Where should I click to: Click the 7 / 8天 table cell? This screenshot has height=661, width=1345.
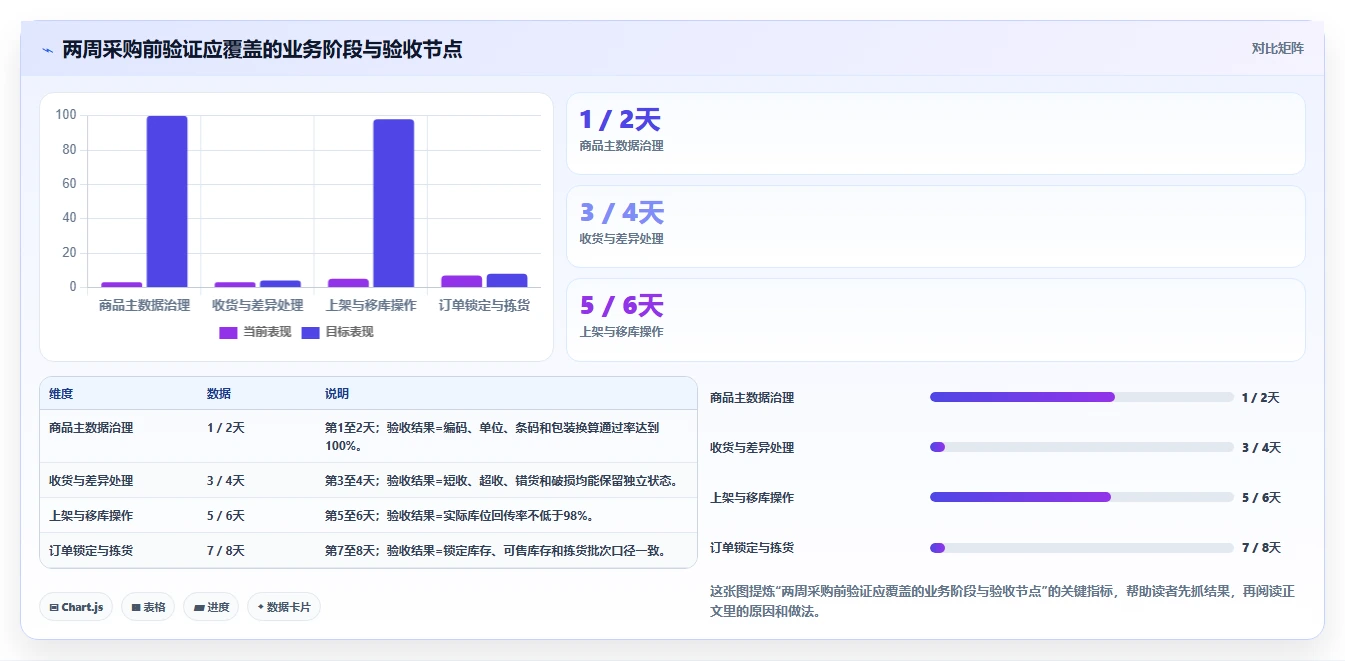coord(226,550)
